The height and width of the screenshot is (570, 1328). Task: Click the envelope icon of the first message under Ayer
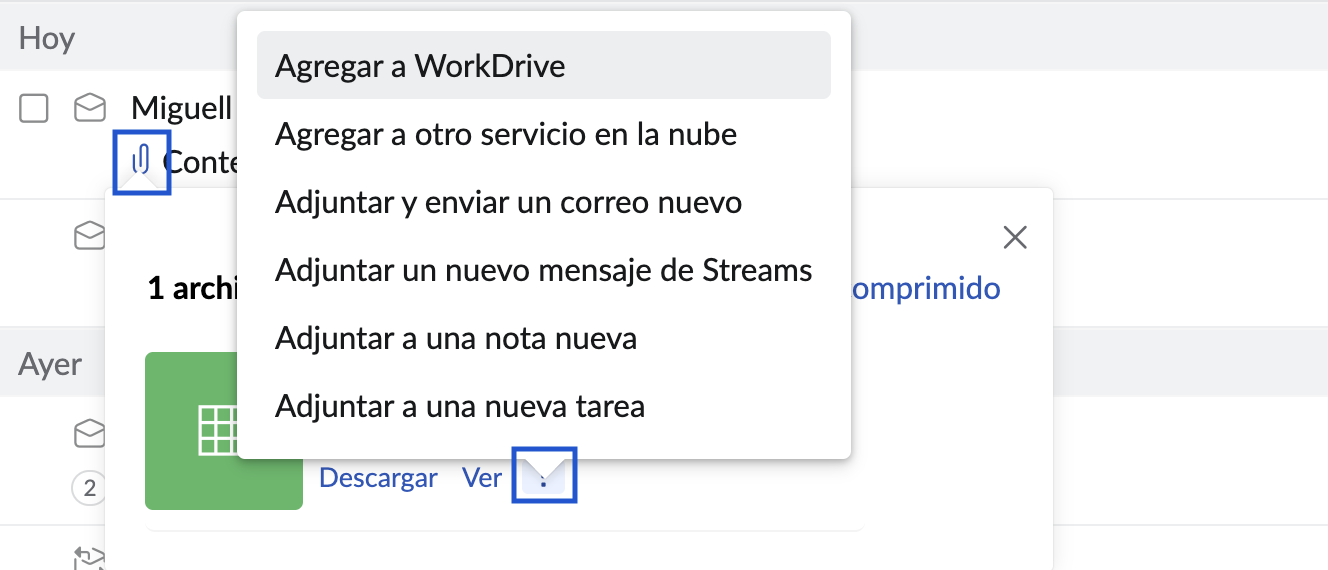pyautogui.click(x=91, y=433)
